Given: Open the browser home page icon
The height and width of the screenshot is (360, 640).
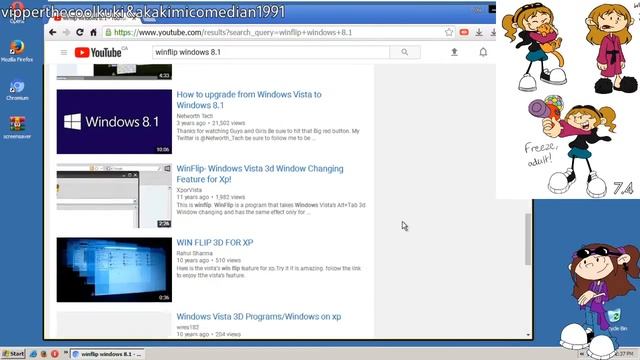Looking at the screenshot, I should (x=93, y=32).
